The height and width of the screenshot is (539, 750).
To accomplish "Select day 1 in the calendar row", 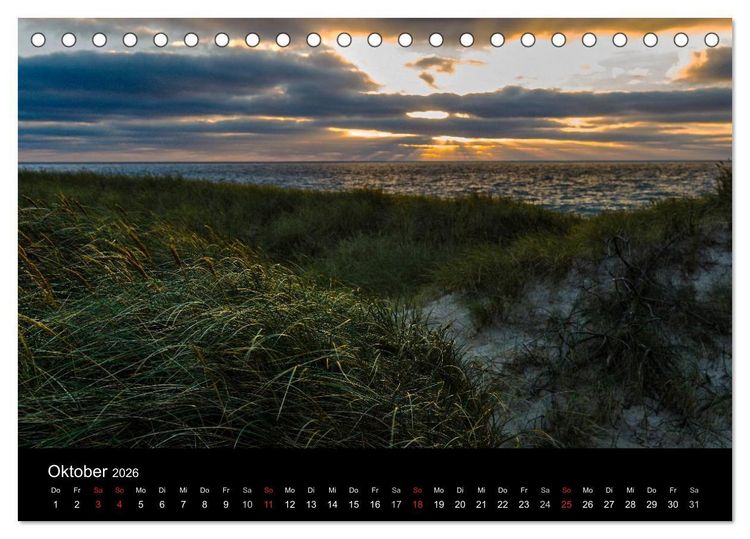I will point(55,505).
